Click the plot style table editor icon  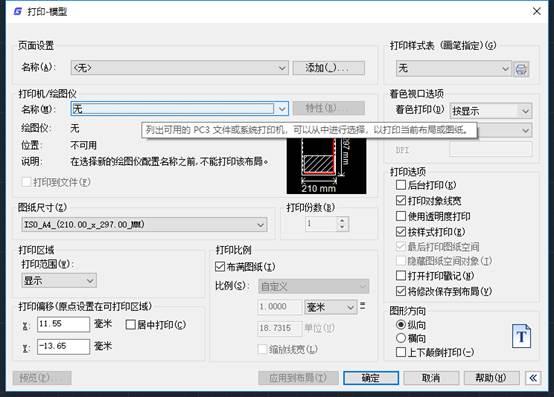521,69
